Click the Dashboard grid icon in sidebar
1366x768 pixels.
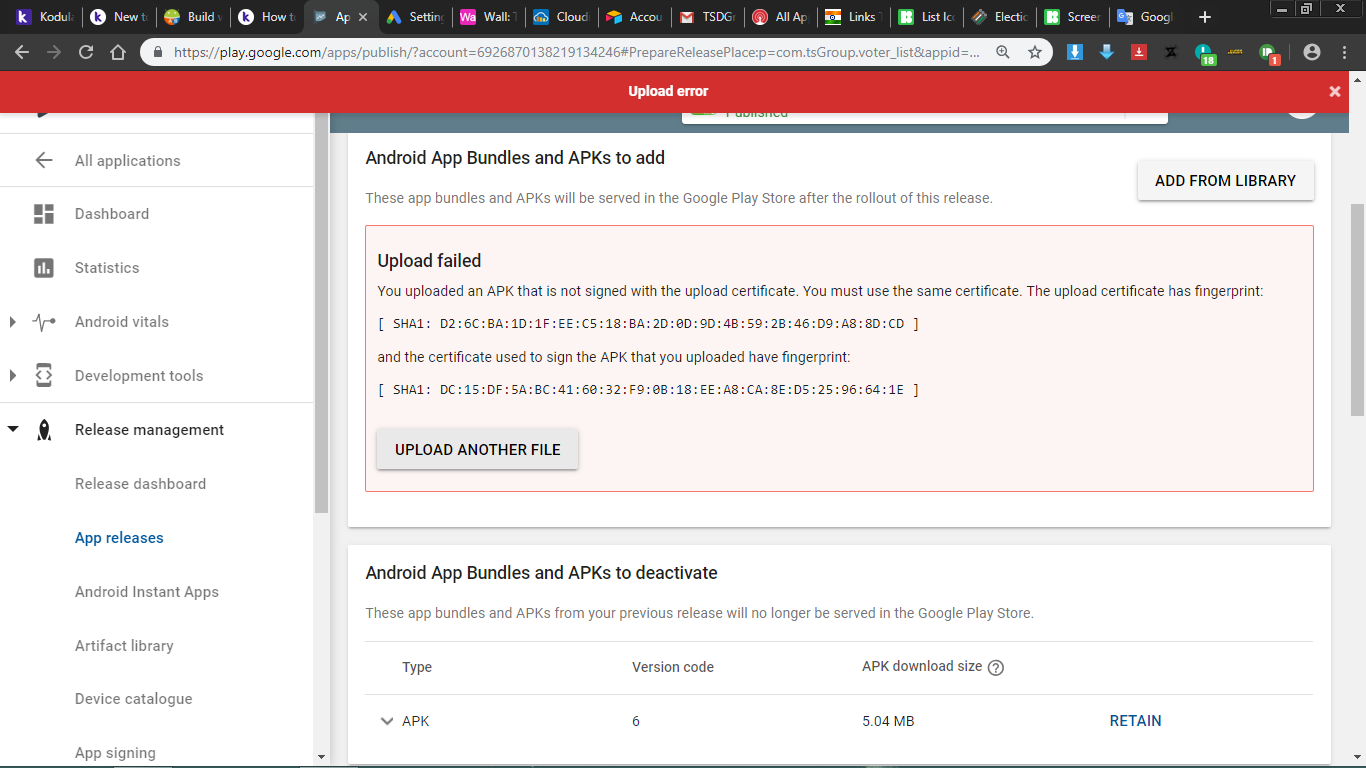pyautogui.click(x=44, y=214)
